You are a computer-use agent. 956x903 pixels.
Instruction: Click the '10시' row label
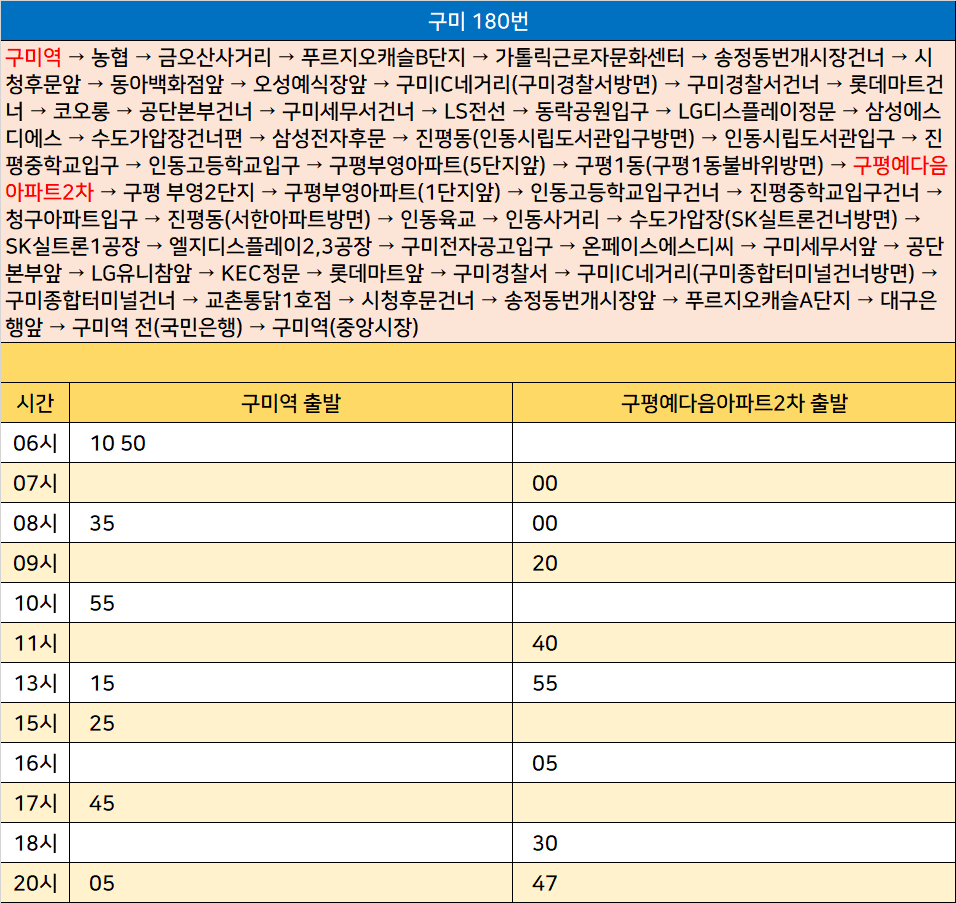[x=35, y=603]
